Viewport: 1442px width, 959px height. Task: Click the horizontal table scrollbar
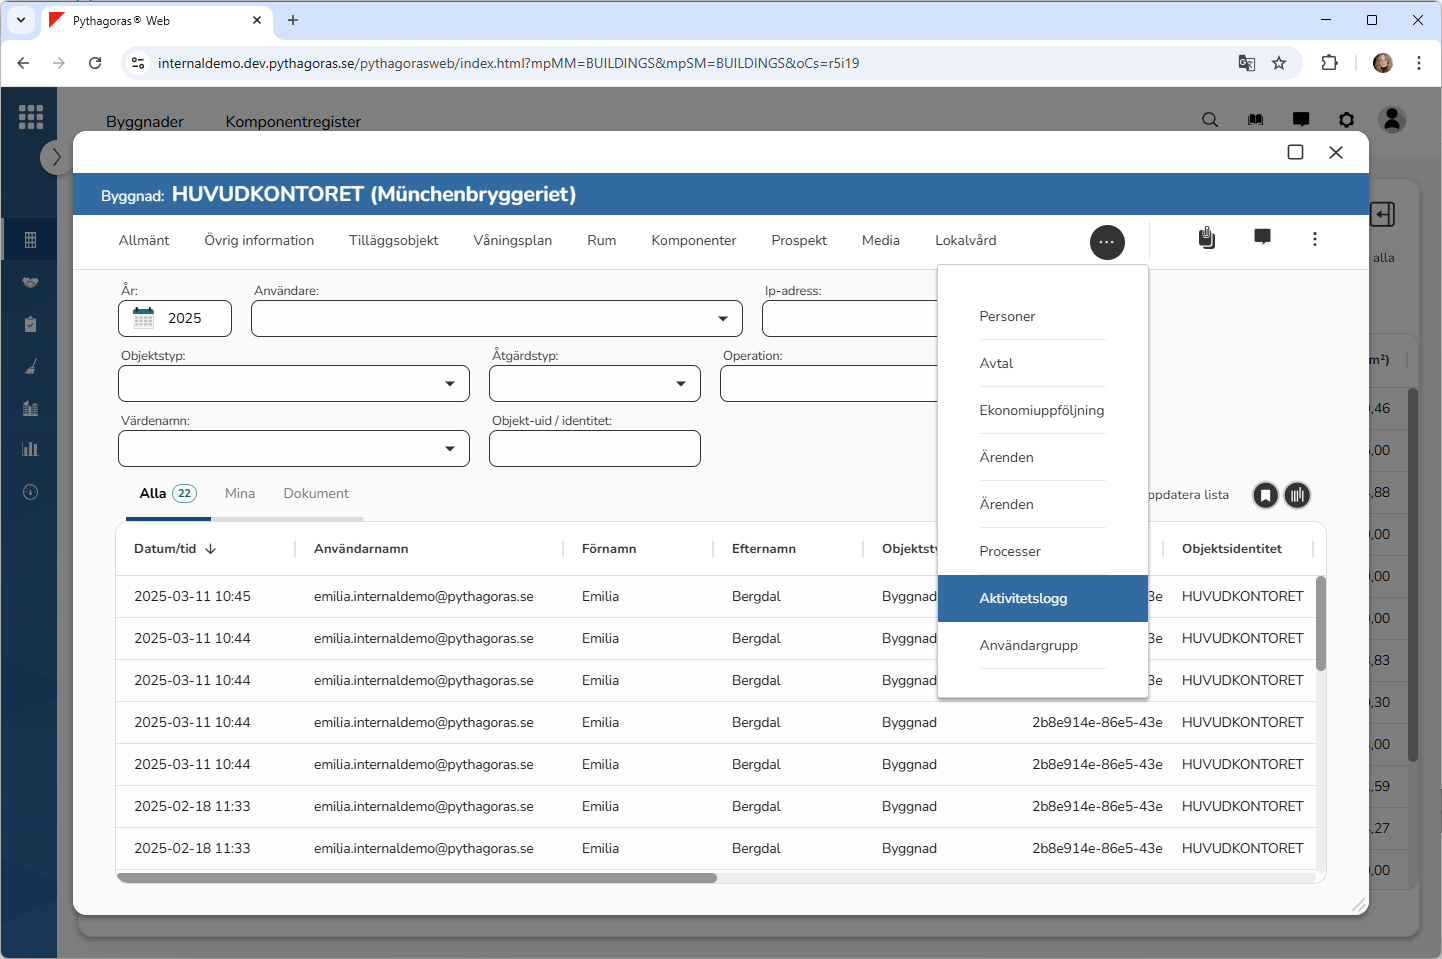pos(417,878)
